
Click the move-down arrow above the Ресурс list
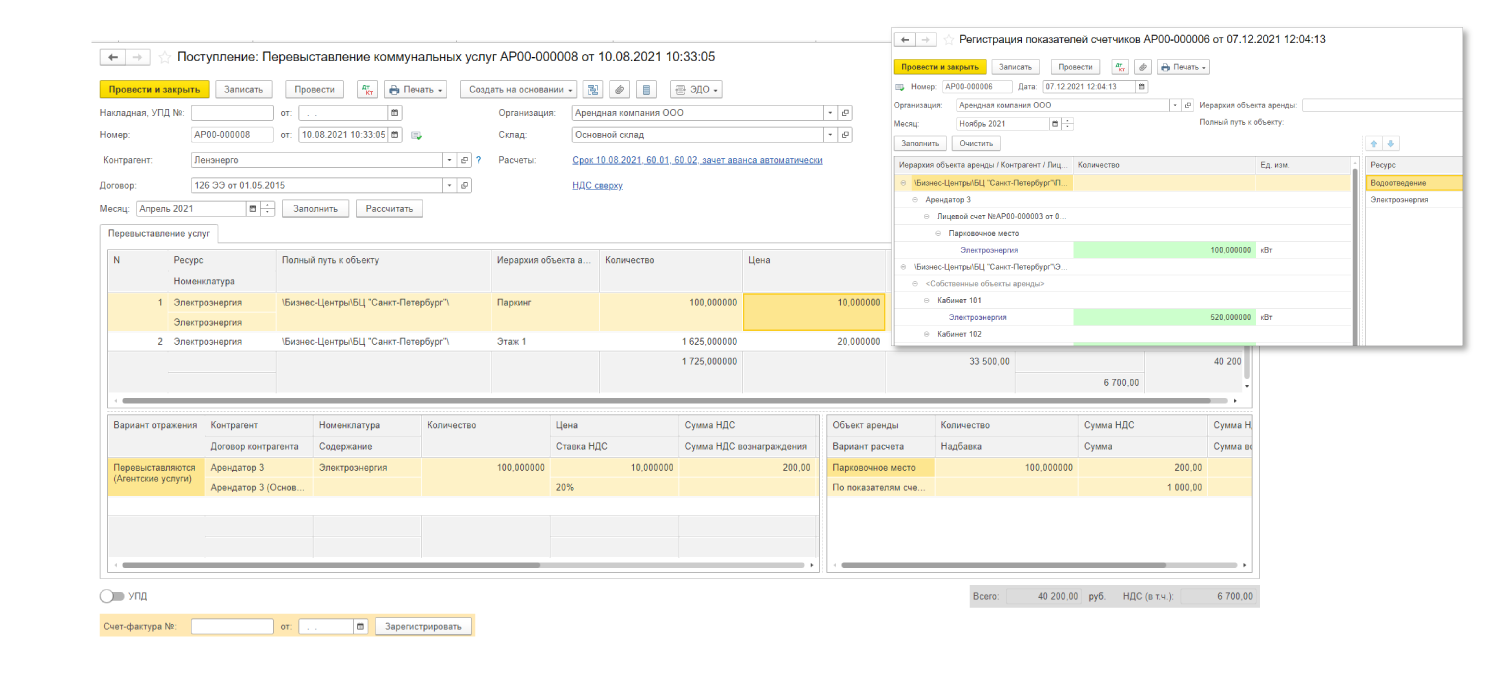tap(1391, 144)
